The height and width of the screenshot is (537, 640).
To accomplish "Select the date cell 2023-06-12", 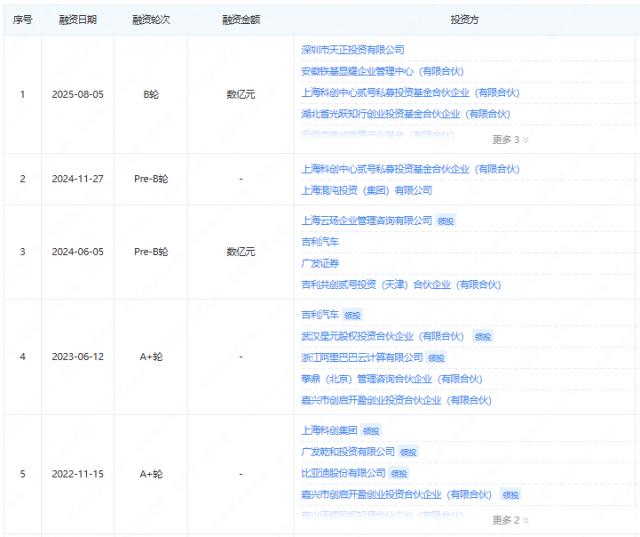I will coord(78,357).
